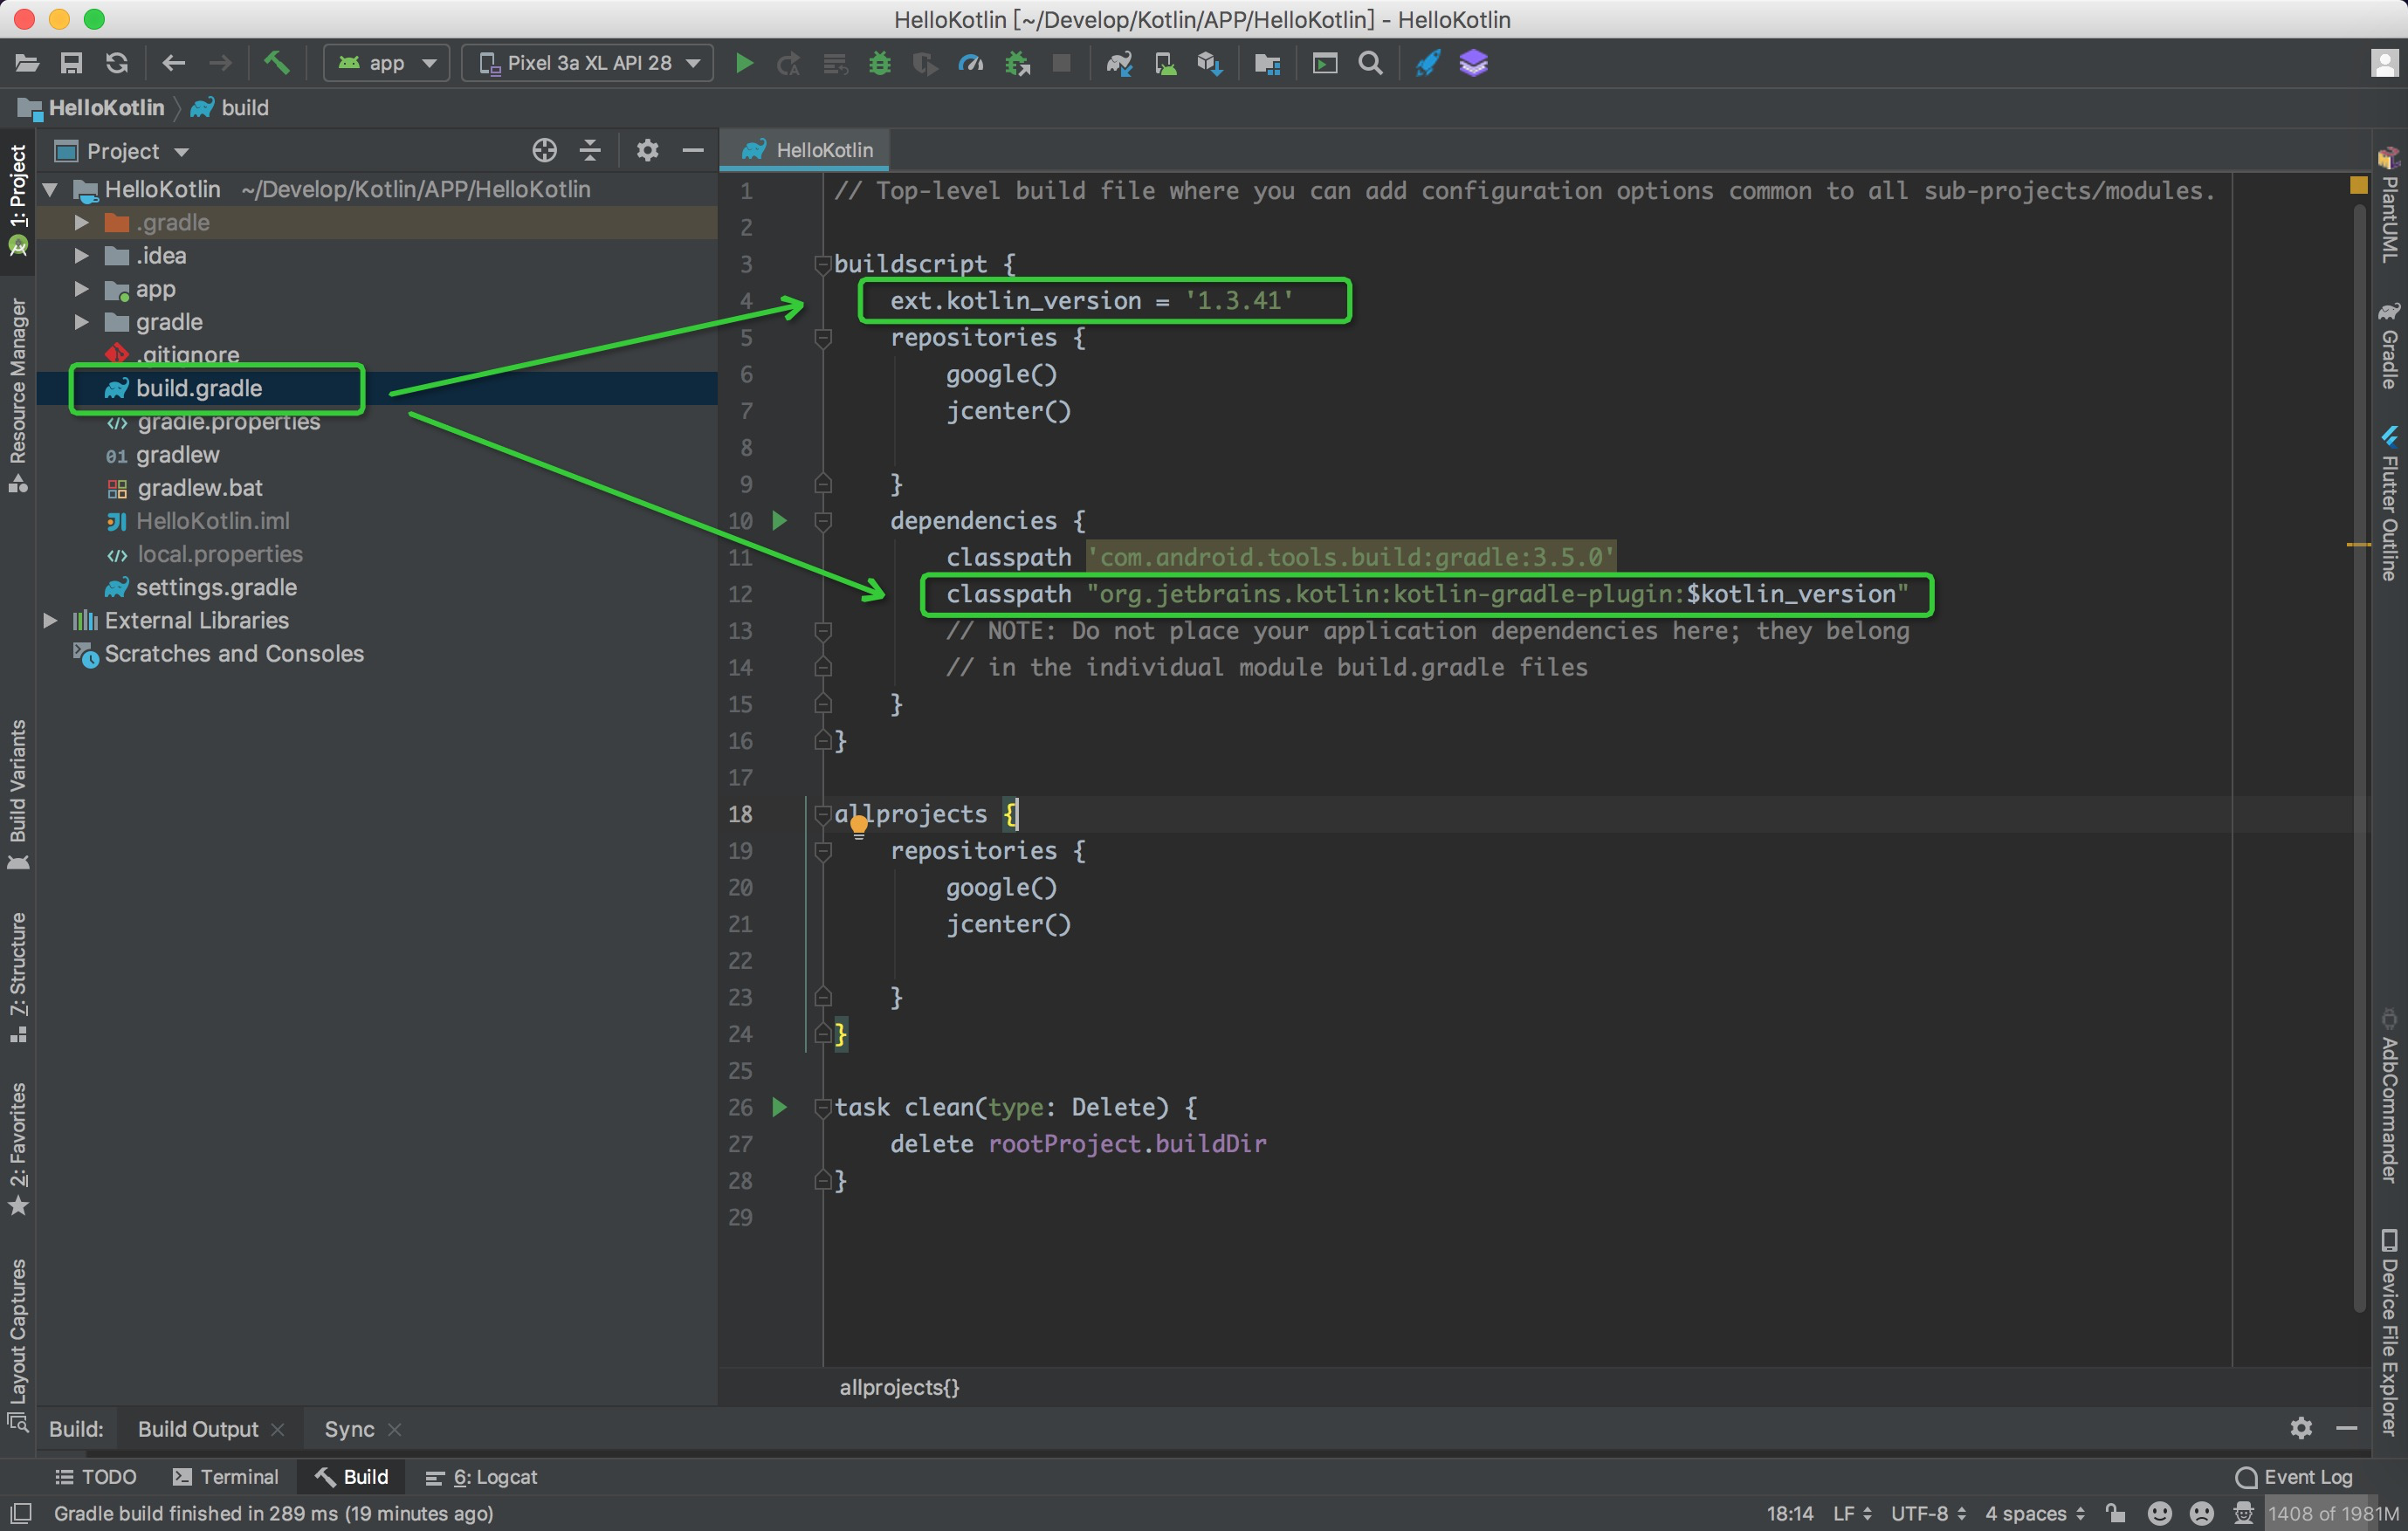Hide the Project panel with minus icon
Image resolution: width=2408 pixels, height=1531 pixels.
(693, 151)
